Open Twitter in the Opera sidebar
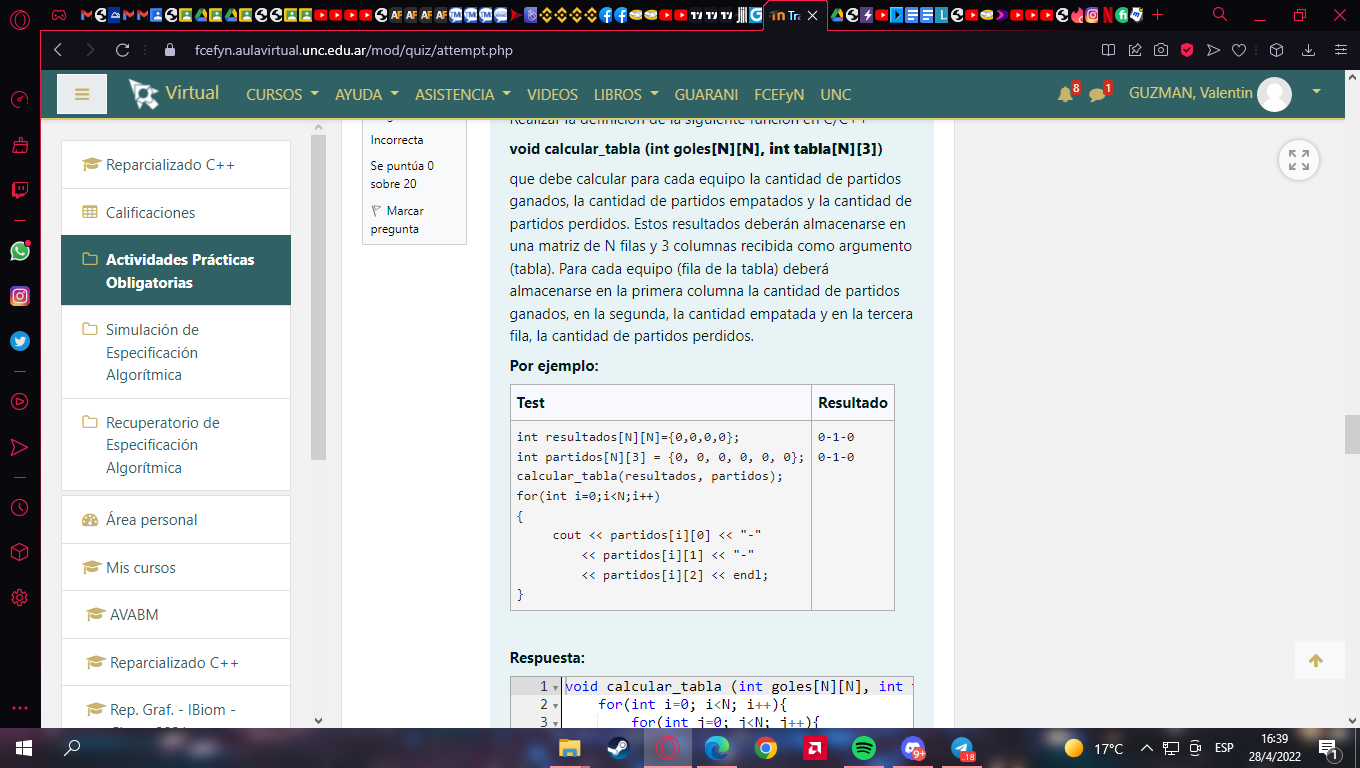The image size is (1360, 768). (x=20, y=341)
